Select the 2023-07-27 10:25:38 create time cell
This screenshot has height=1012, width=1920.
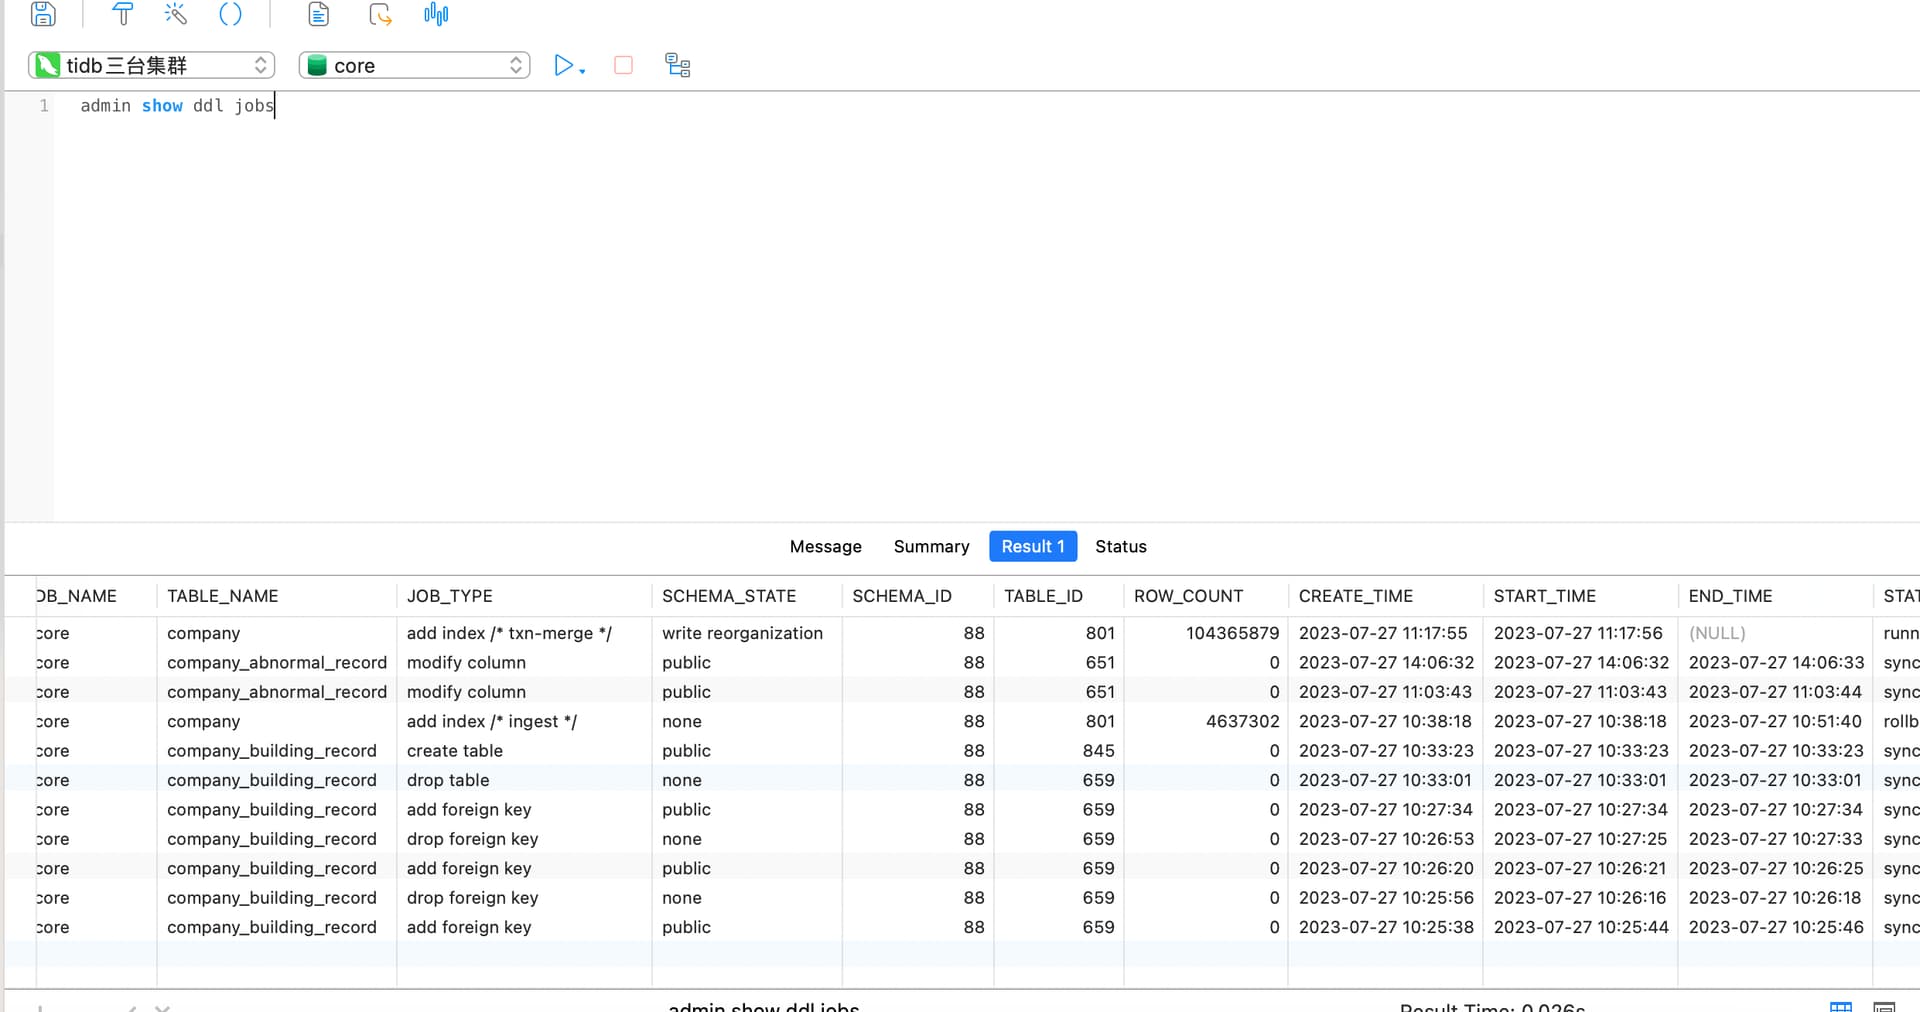(x=1385, y=927)
